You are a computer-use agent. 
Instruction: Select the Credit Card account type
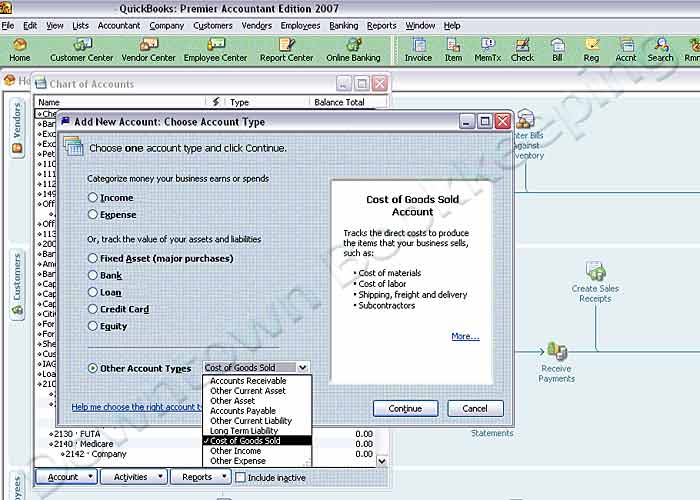pyautogui.click(x=92, y=309)
